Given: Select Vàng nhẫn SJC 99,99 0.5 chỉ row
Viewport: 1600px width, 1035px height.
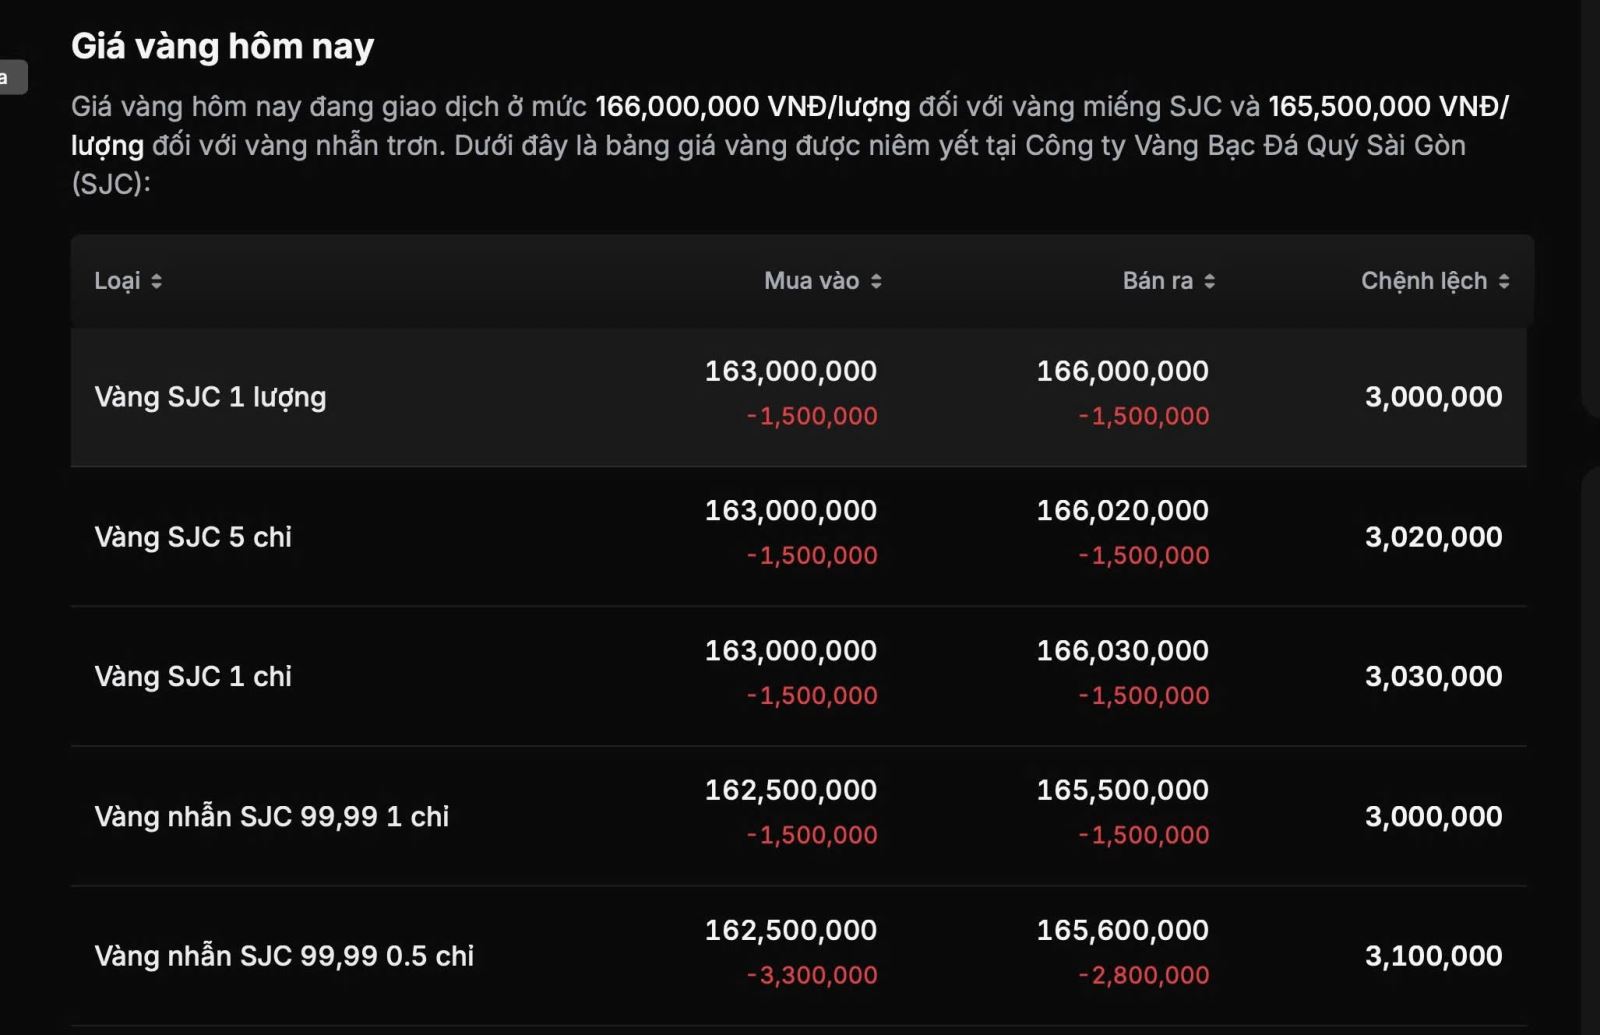Looking at the screenshot, I should pyautogui.click(x=798, y=956).
